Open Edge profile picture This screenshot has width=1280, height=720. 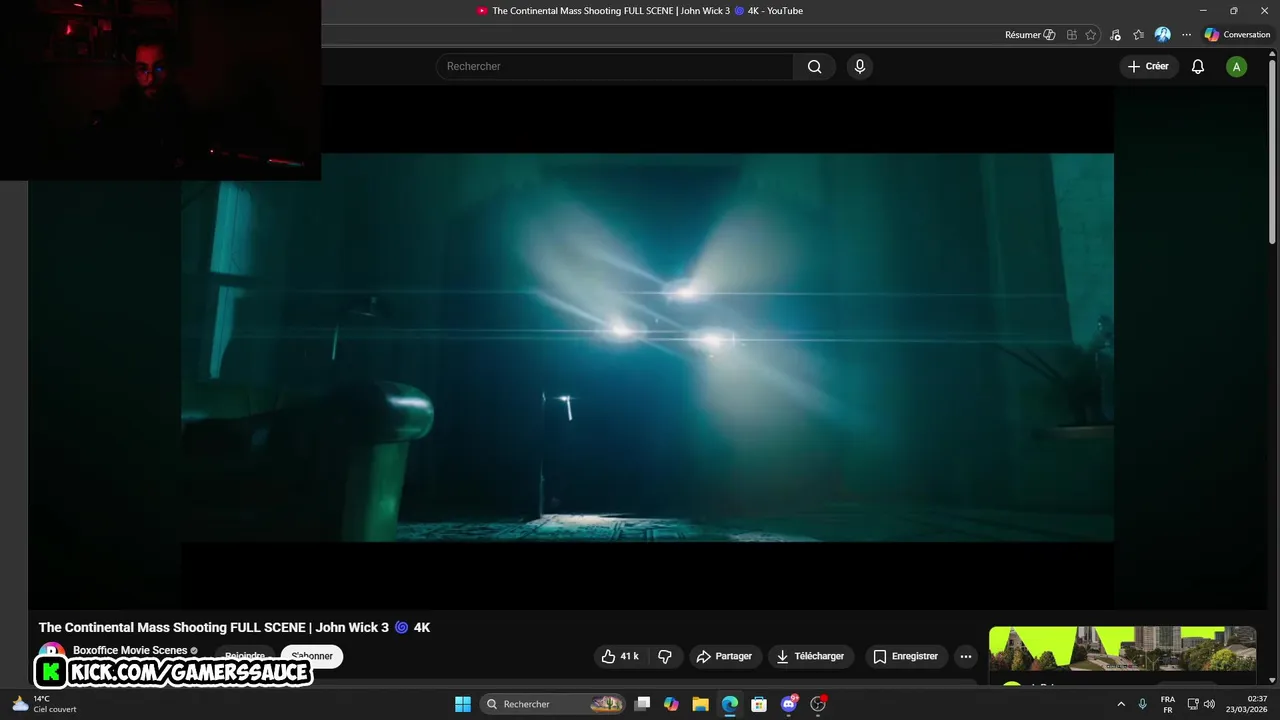click(1162, 35)
